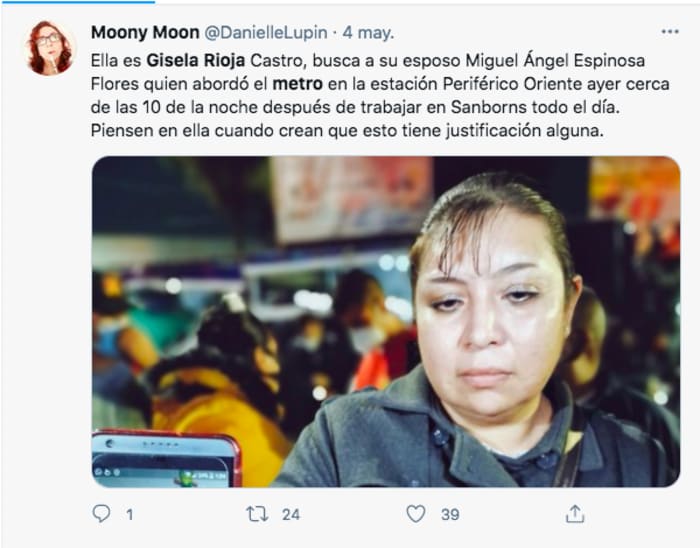Image resolution: width=700 pixels, height=548 pixels.
Task: Enlarge the attached photo of the woman
Action: [x=386, y=321]
